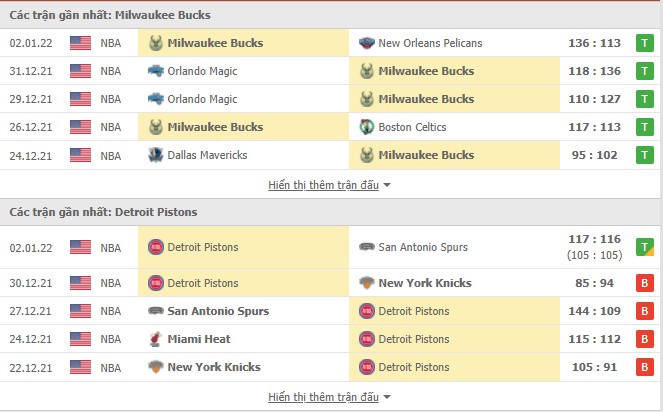The width and height of the screenshot is (663, 412).
Task: Click the New Orleans Pelicans team logo
Action: (x=367, y=43)
